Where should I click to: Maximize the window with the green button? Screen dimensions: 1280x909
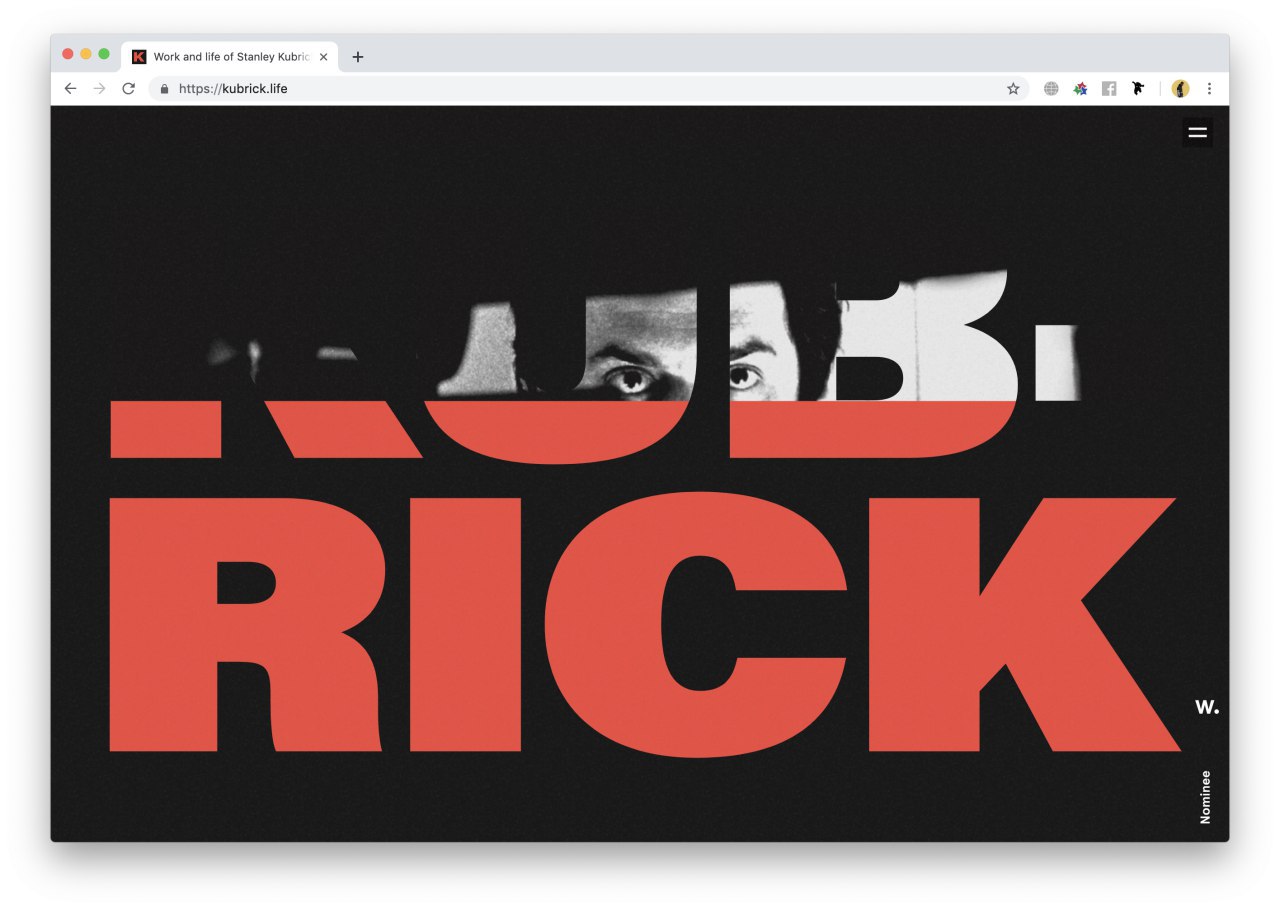pos(104,54)
